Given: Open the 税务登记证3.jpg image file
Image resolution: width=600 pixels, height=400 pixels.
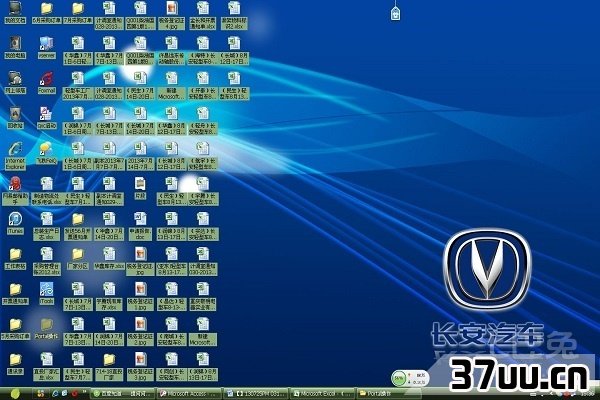Looking at the screenshot, I should point(140,367).
